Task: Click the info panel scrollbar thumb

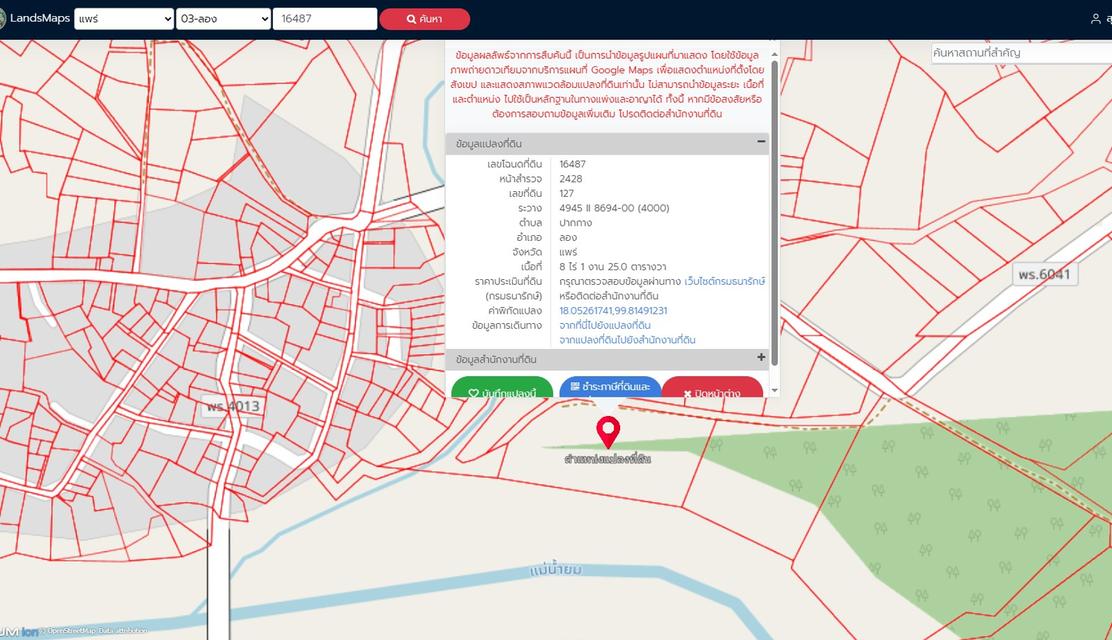Action: pyautogui.click(x=774, y=213)
